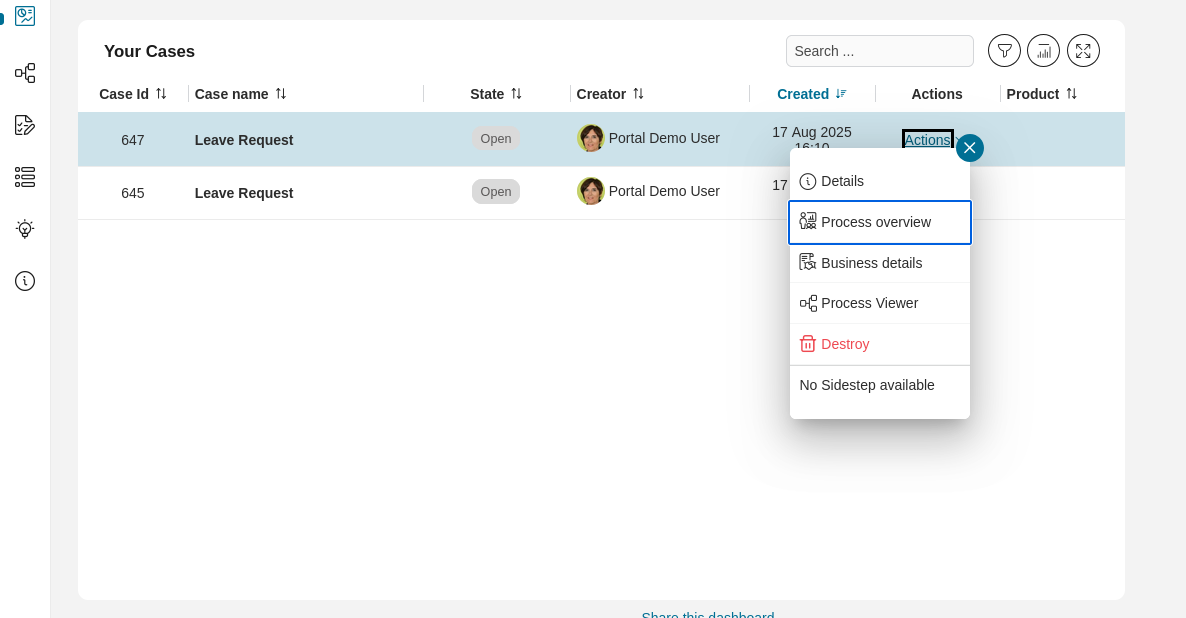Image resolution: width=1186 pixels, height=618 pixels.
Task: Choose Business details in the actions menu
Action: (872, 262)
